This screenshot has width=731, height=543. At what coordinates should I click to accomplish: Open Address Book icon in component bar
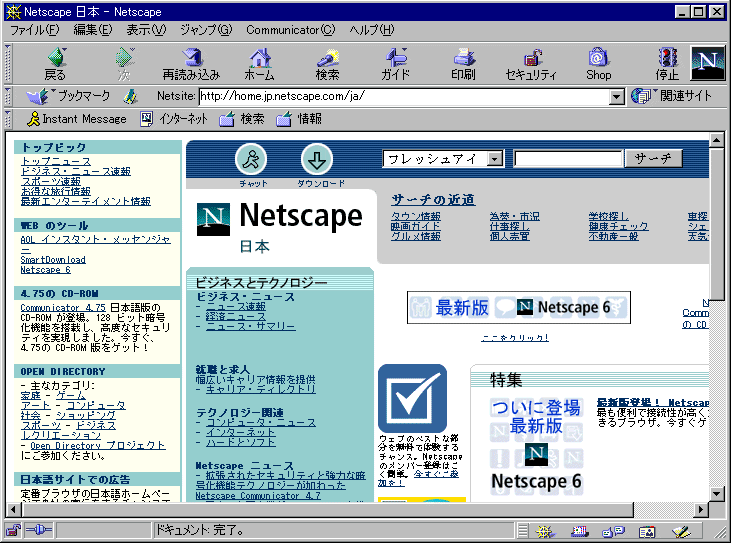coord(647,531)
